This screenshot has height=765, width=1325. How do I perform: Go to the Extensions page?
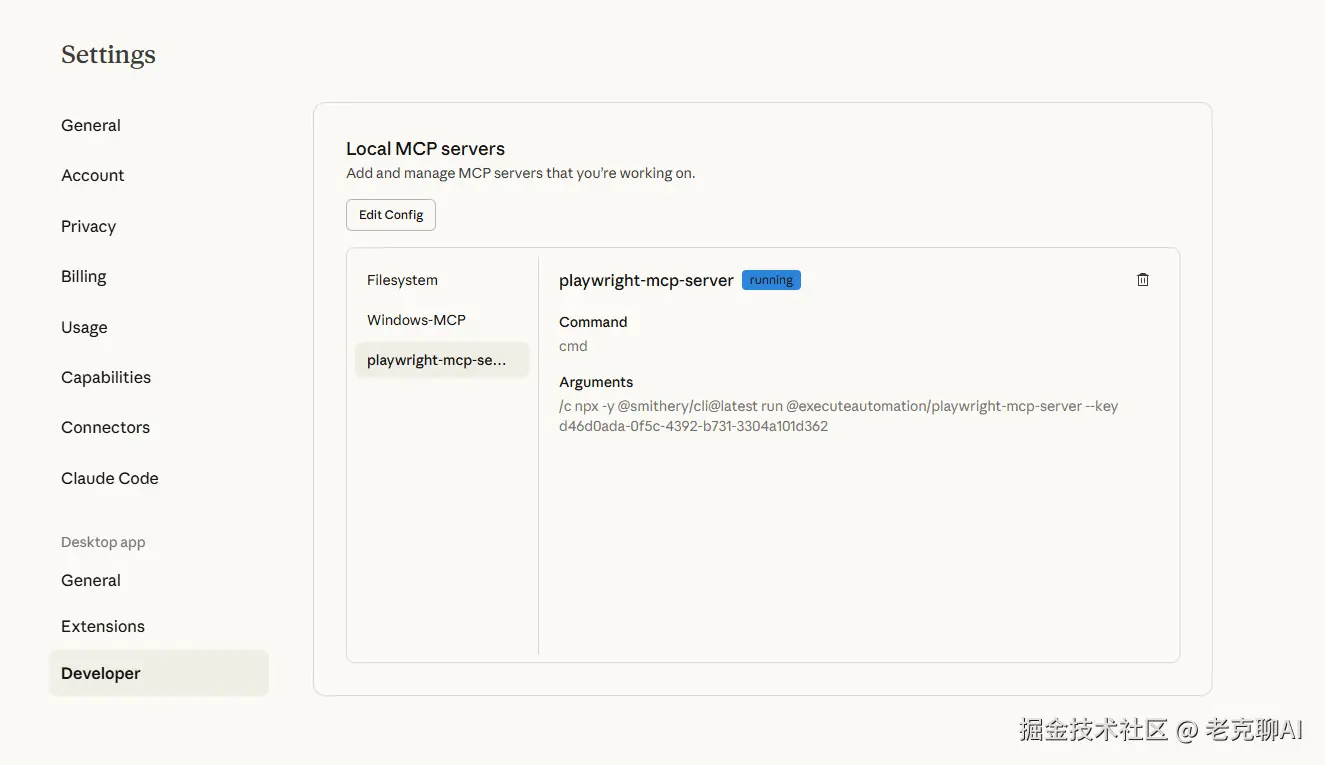pos(103,626)
